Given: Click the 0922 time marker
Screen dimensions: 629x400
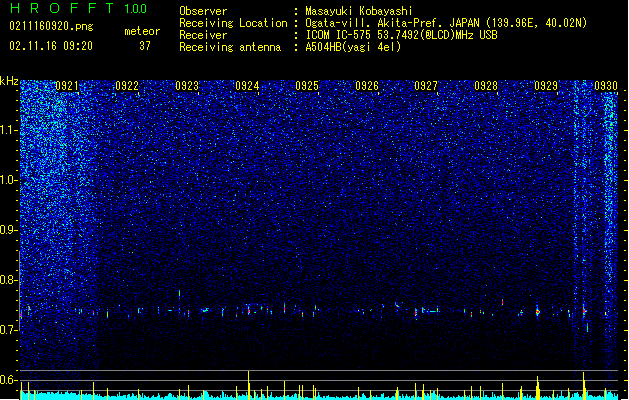Looking at the screenshot, I should tap(127, 86).
